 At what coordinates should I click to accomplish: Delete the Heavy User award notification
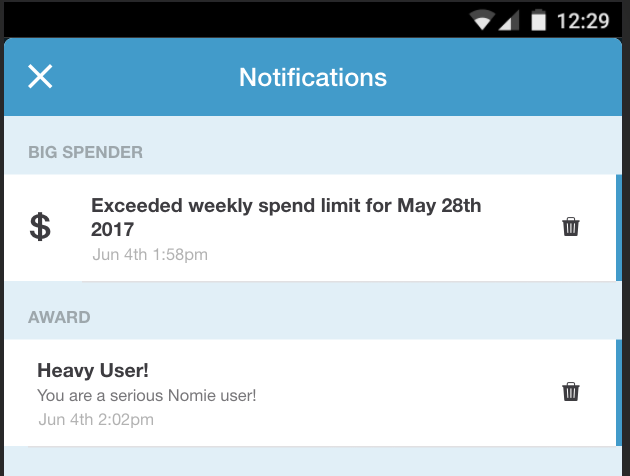571,392
